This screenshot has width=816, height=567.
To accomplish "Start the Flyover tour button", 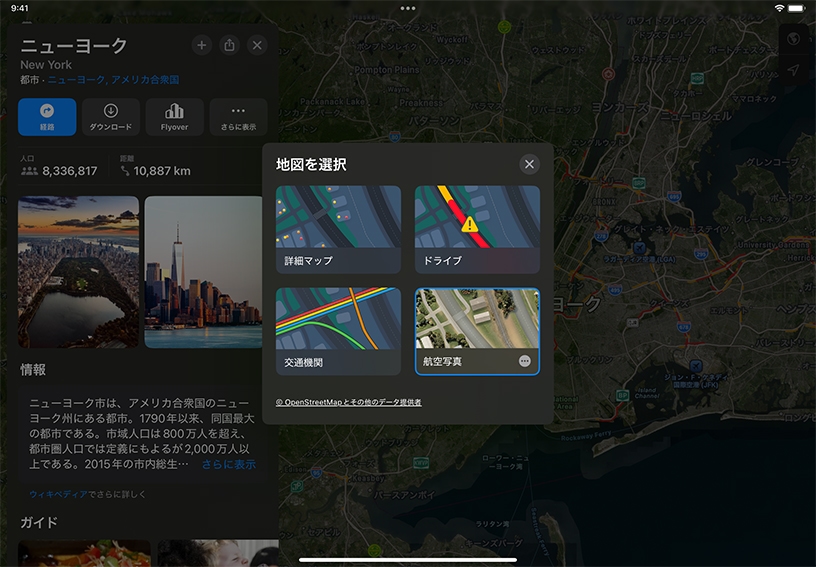I will 174,117.
